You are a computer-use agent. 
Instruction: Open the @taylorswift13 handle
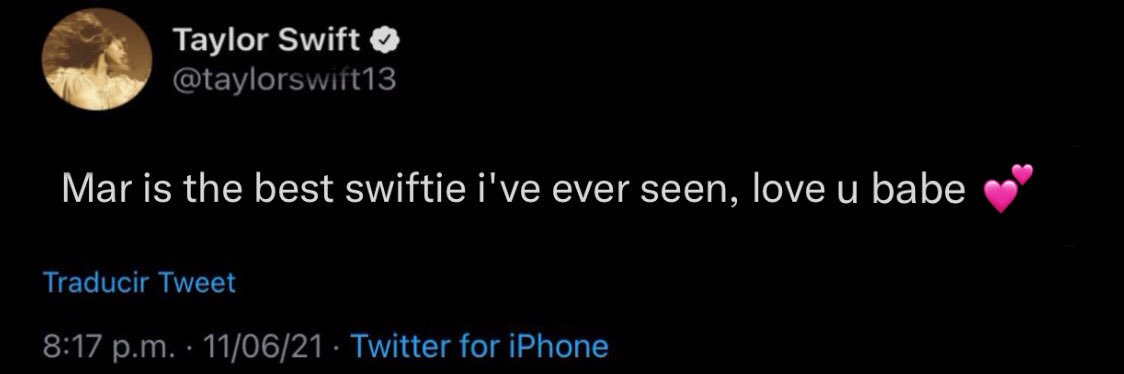click(285, 79)
